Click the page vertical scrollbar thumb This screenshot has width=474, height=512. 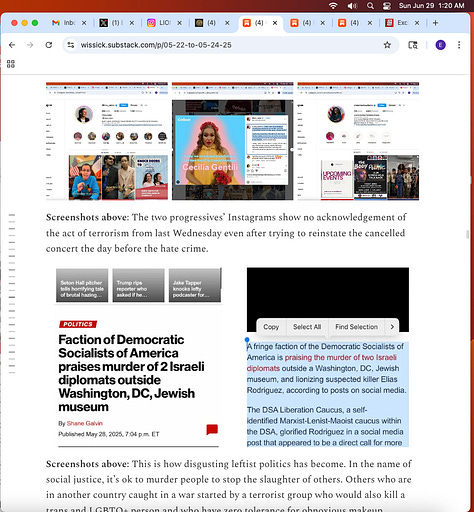point(468,234)
